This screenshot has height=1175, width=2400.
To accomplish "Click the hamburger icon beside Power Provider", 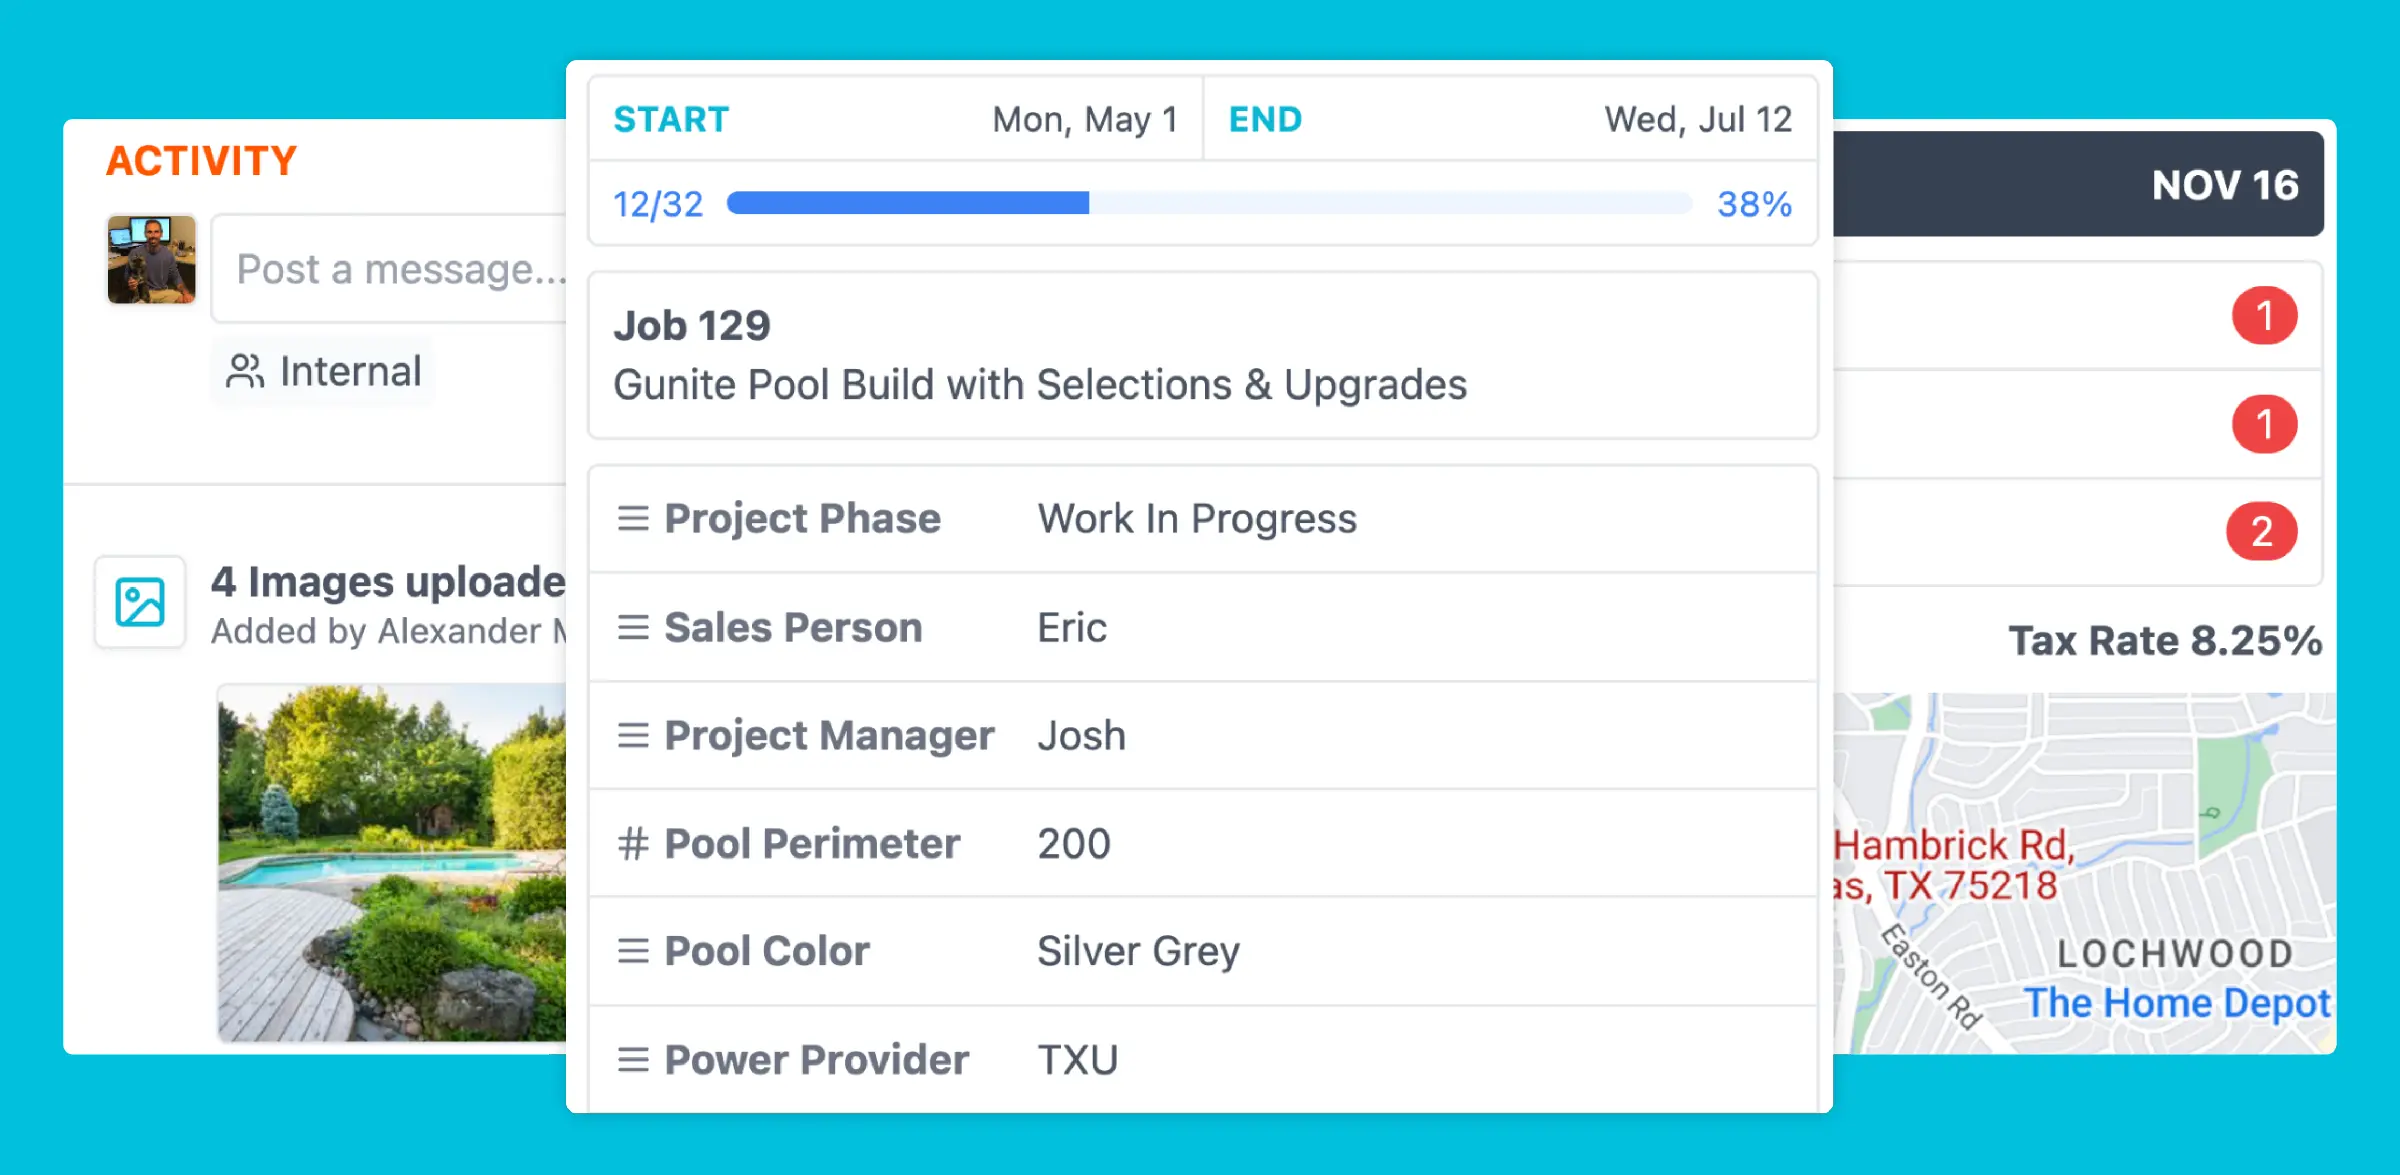I will tap(634, 1059).
